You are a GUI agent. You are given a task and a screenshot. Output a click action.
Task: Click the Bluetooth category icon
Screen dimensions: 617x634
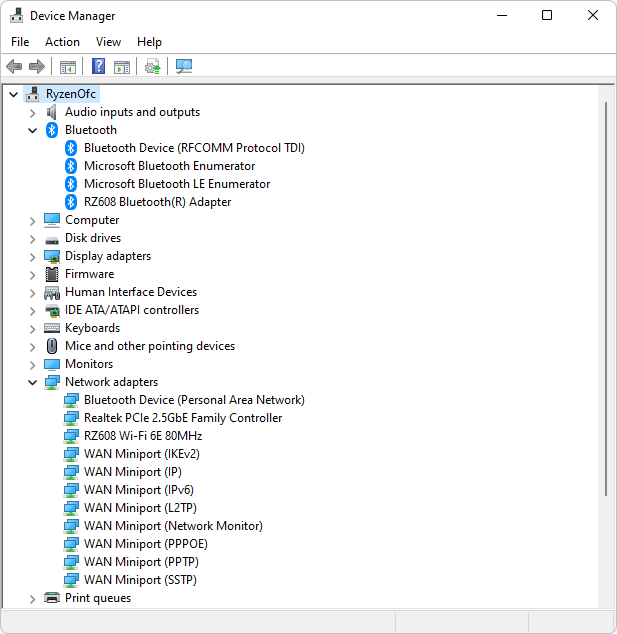pos(52,130)
